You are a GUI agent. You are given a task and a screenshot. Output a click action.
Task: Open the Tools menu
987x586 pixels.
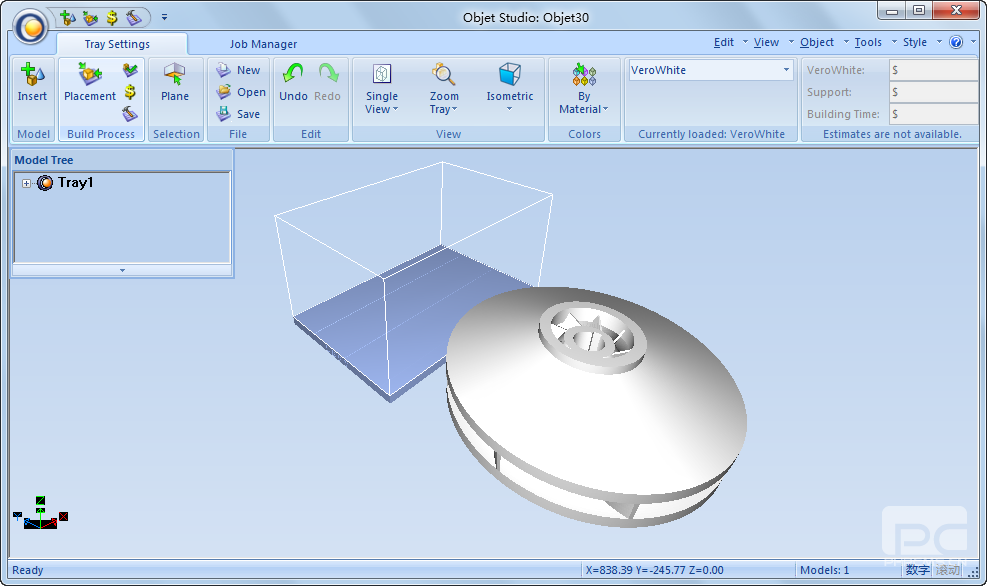tap(868, 42)
